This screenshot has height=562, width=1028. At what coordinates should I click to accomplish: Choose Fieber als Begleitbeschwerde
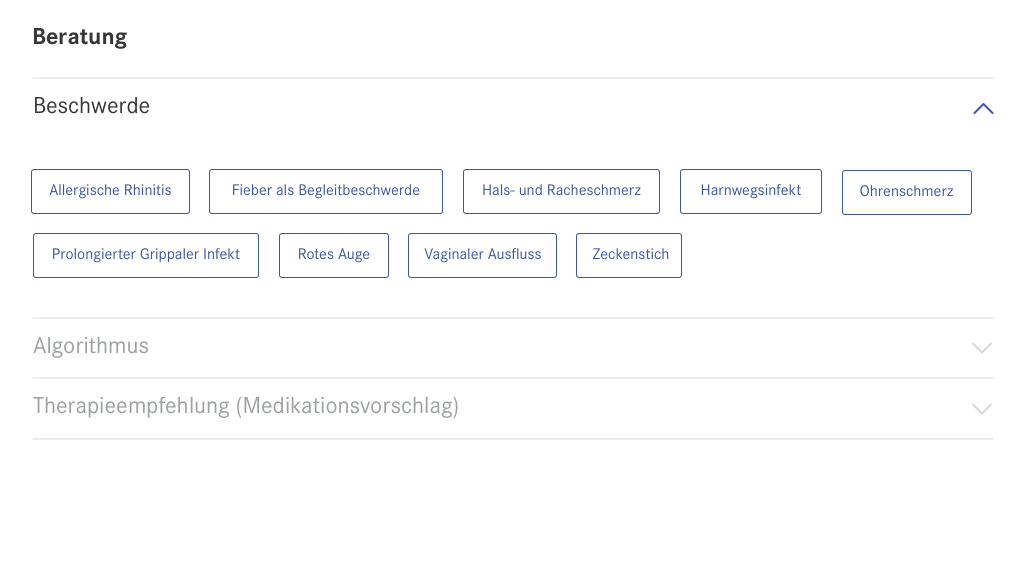[326, 191]
